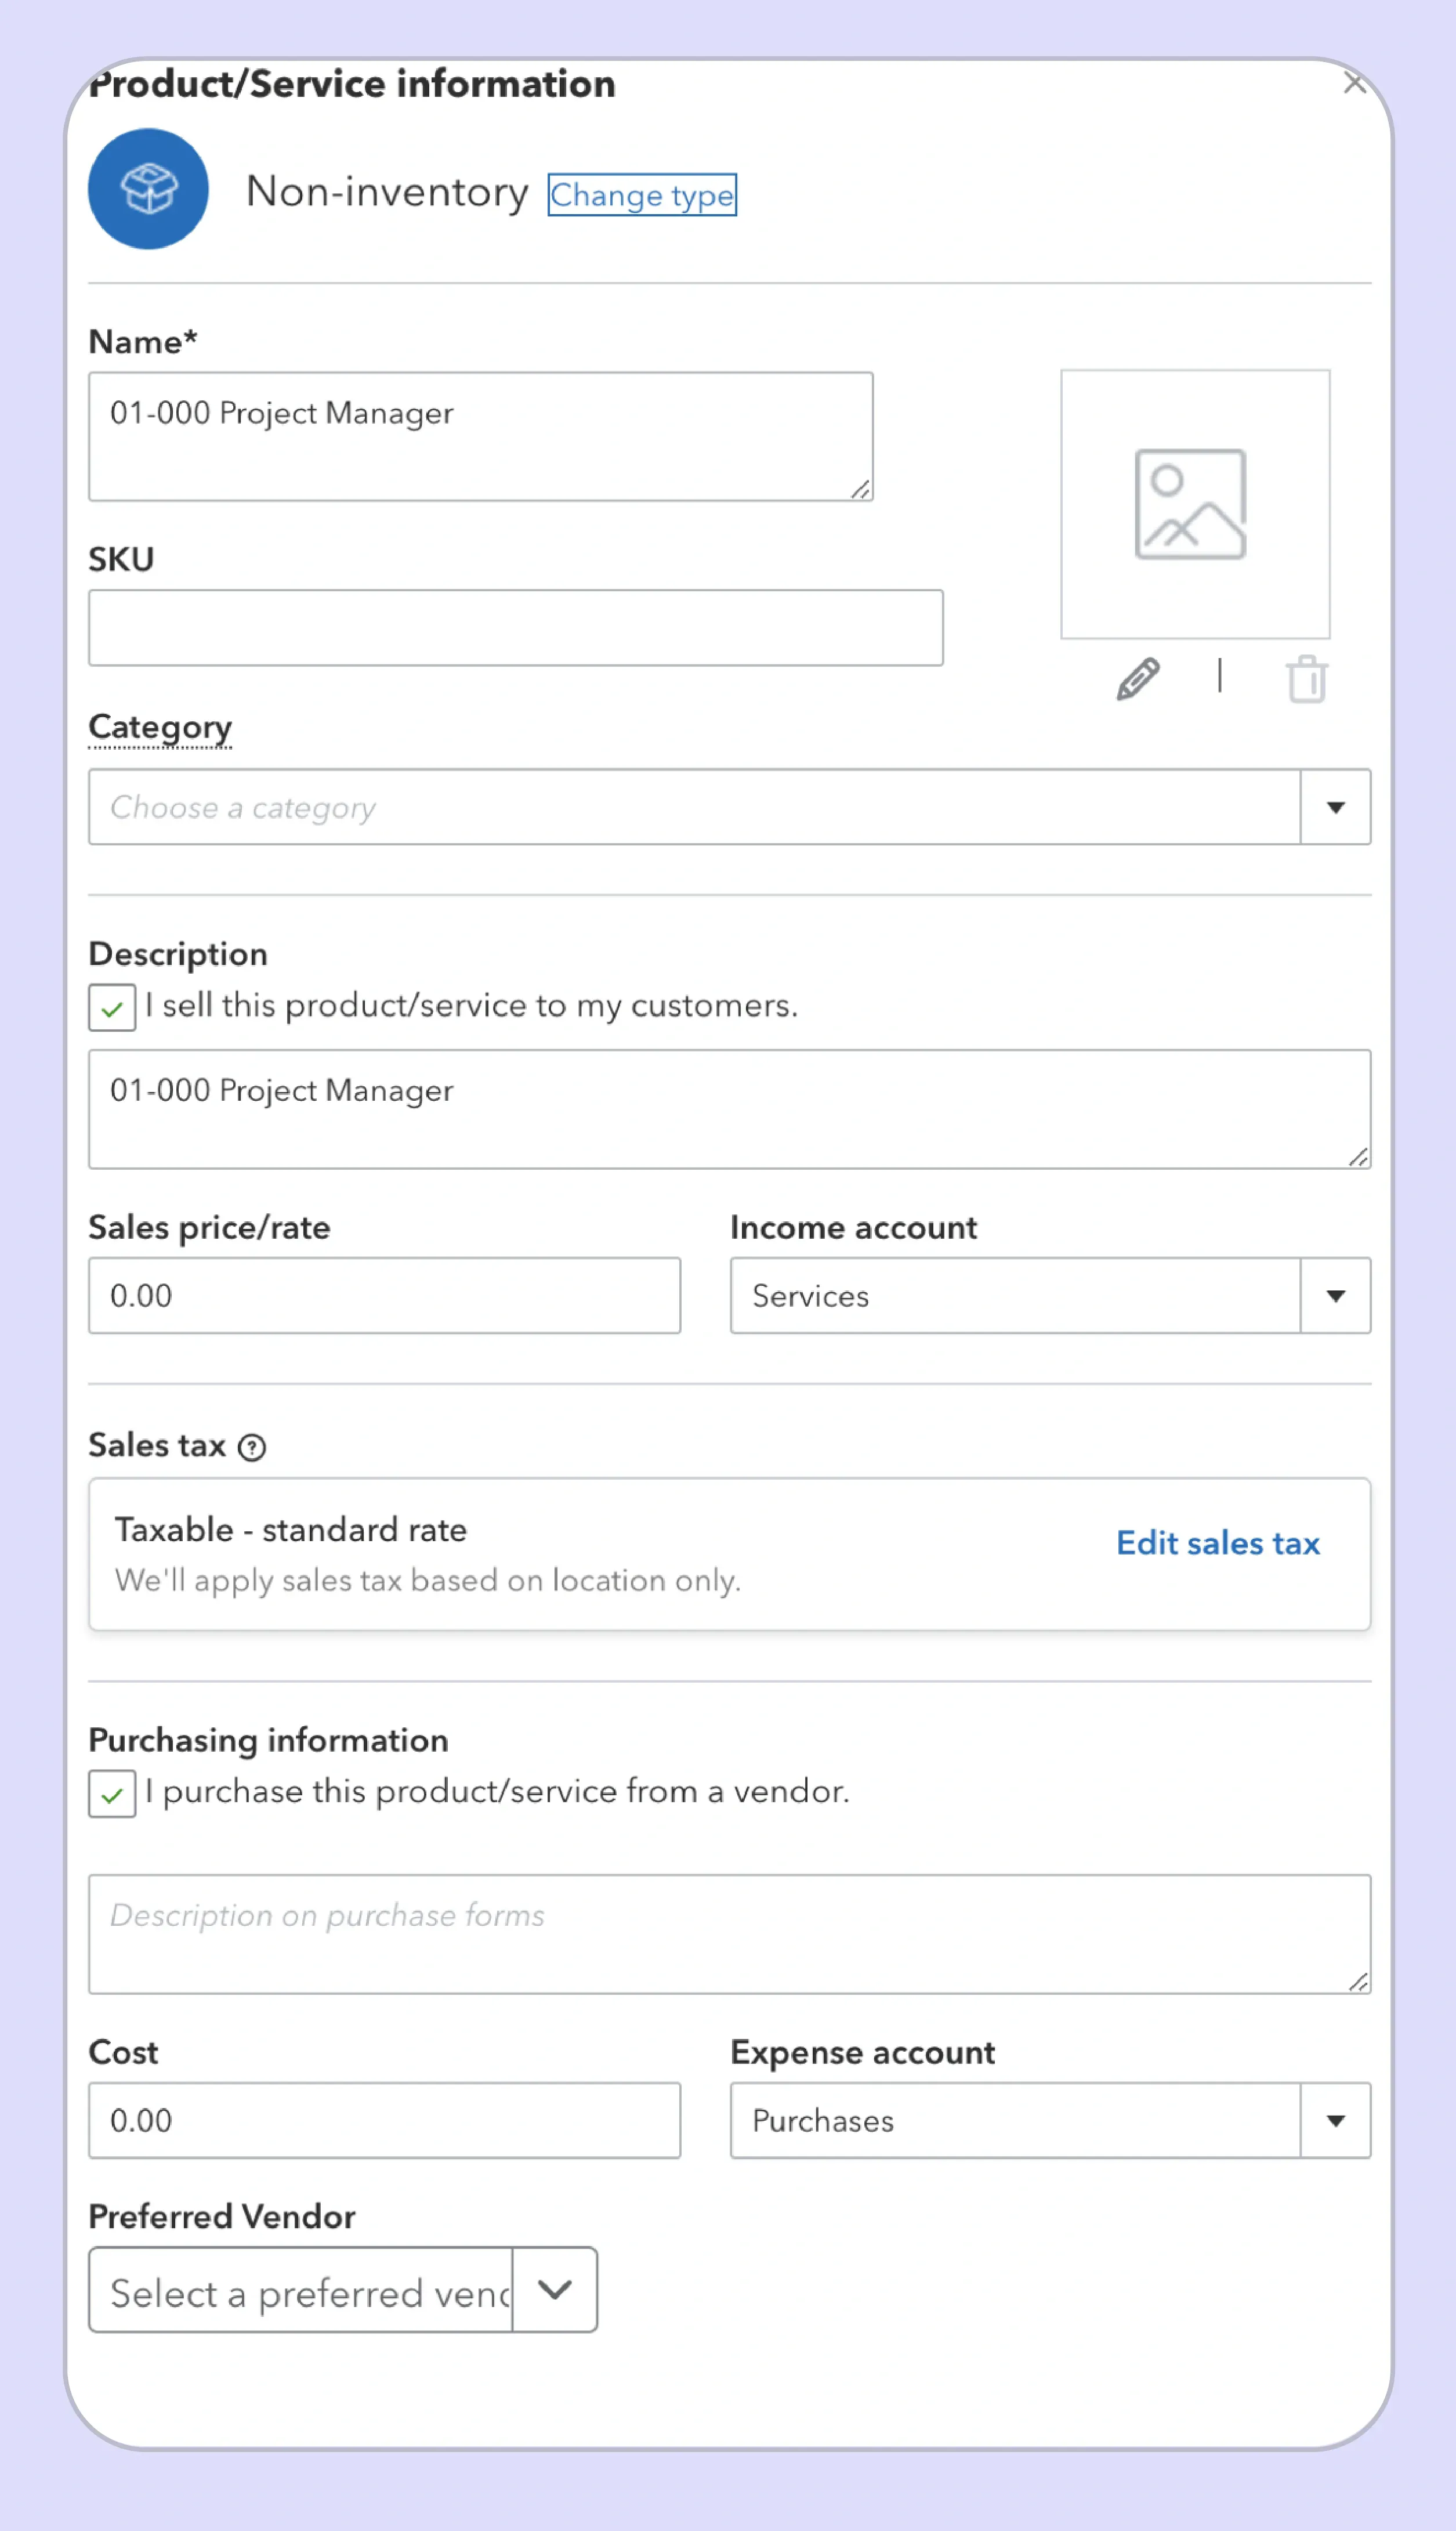Click the Name text field
Viewport: 1456px width, 2531px height.
click(481, 437)
